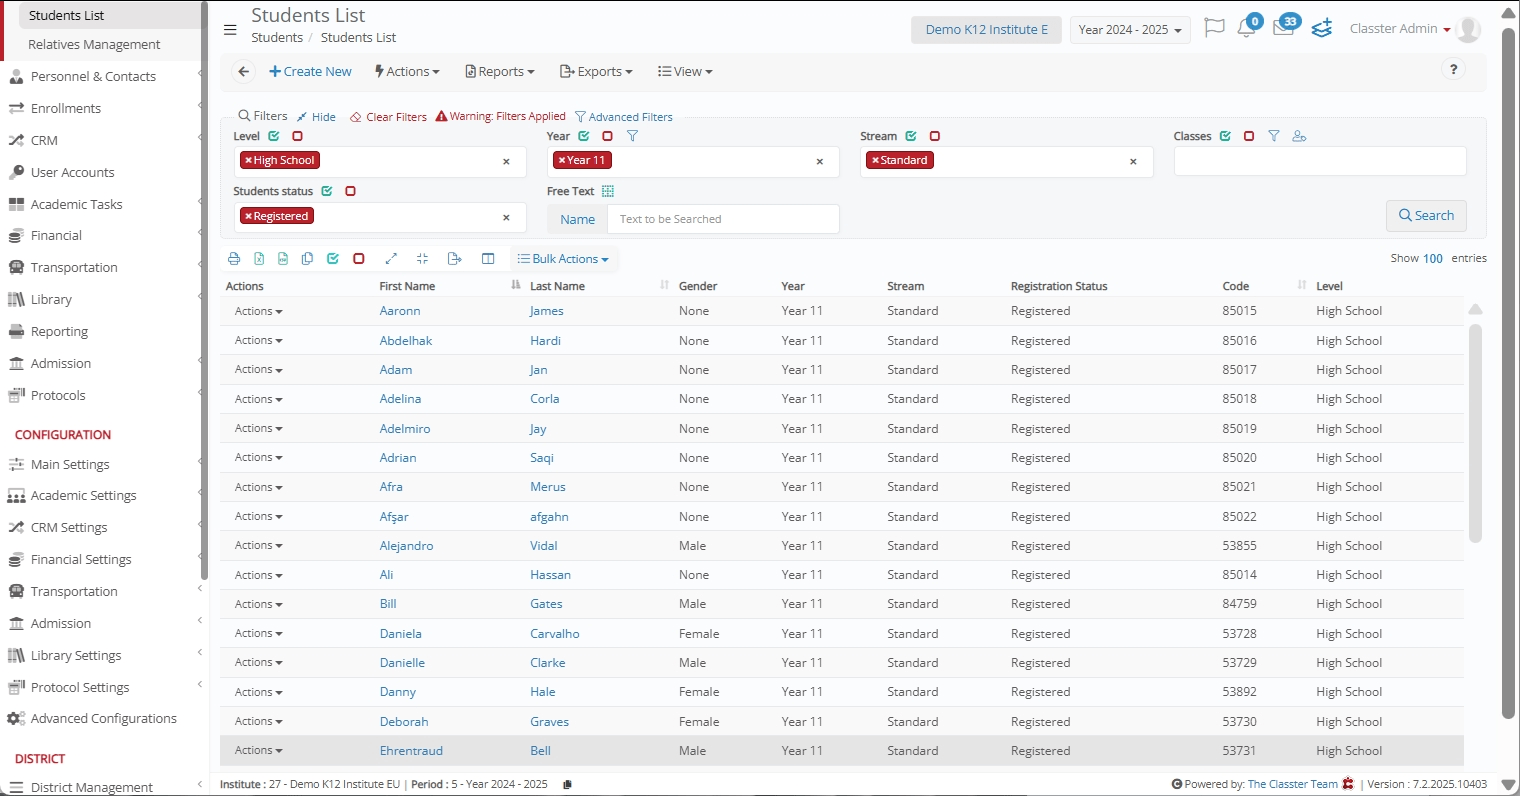Viewport: 1520px width, 796px height.
Task: Click the red deselect-all box beside Stream
Action: click(x=935, y=136)
